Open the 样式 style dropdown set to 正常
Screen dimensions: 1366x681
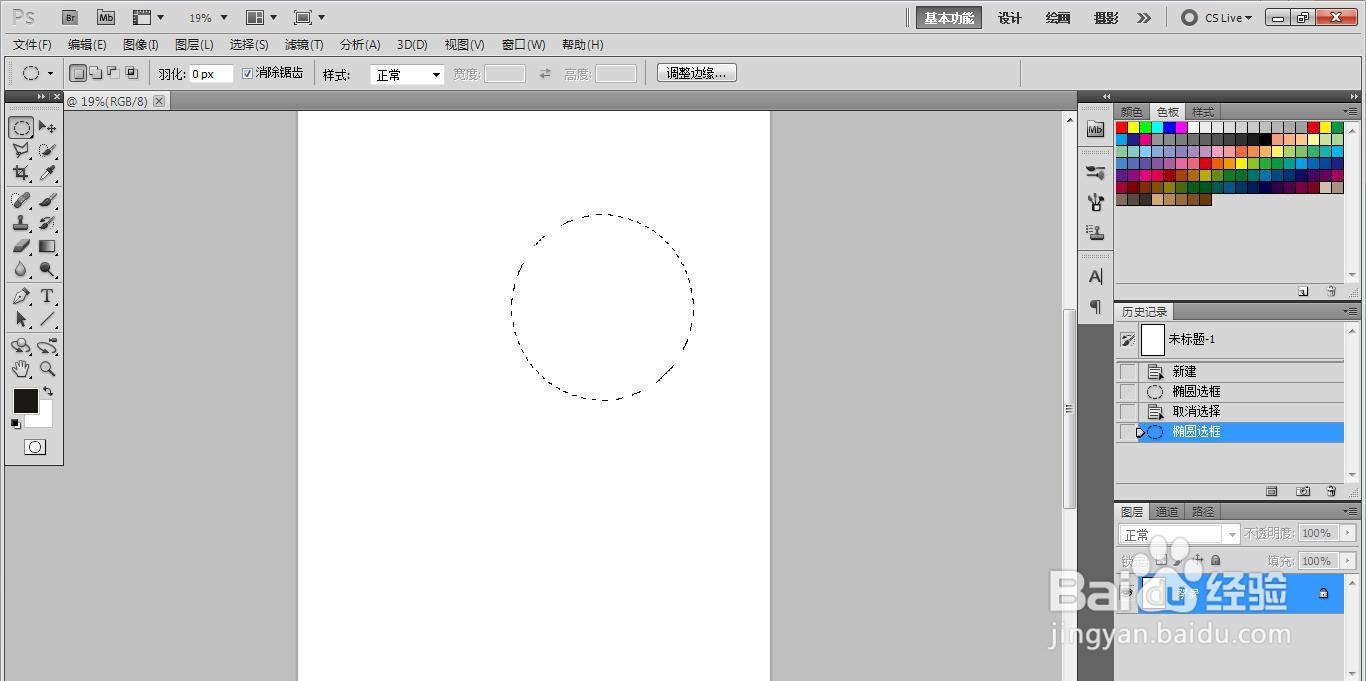tap(407, 75)
